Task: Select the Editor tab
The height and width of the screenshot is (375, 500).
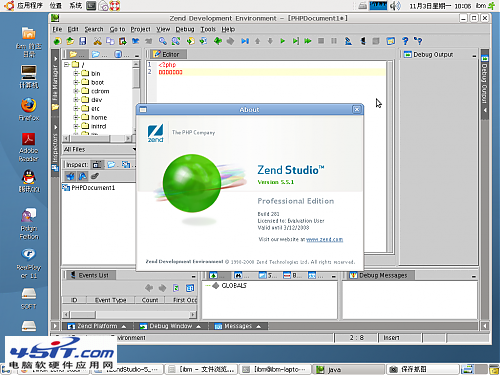Action: point(168,54)
